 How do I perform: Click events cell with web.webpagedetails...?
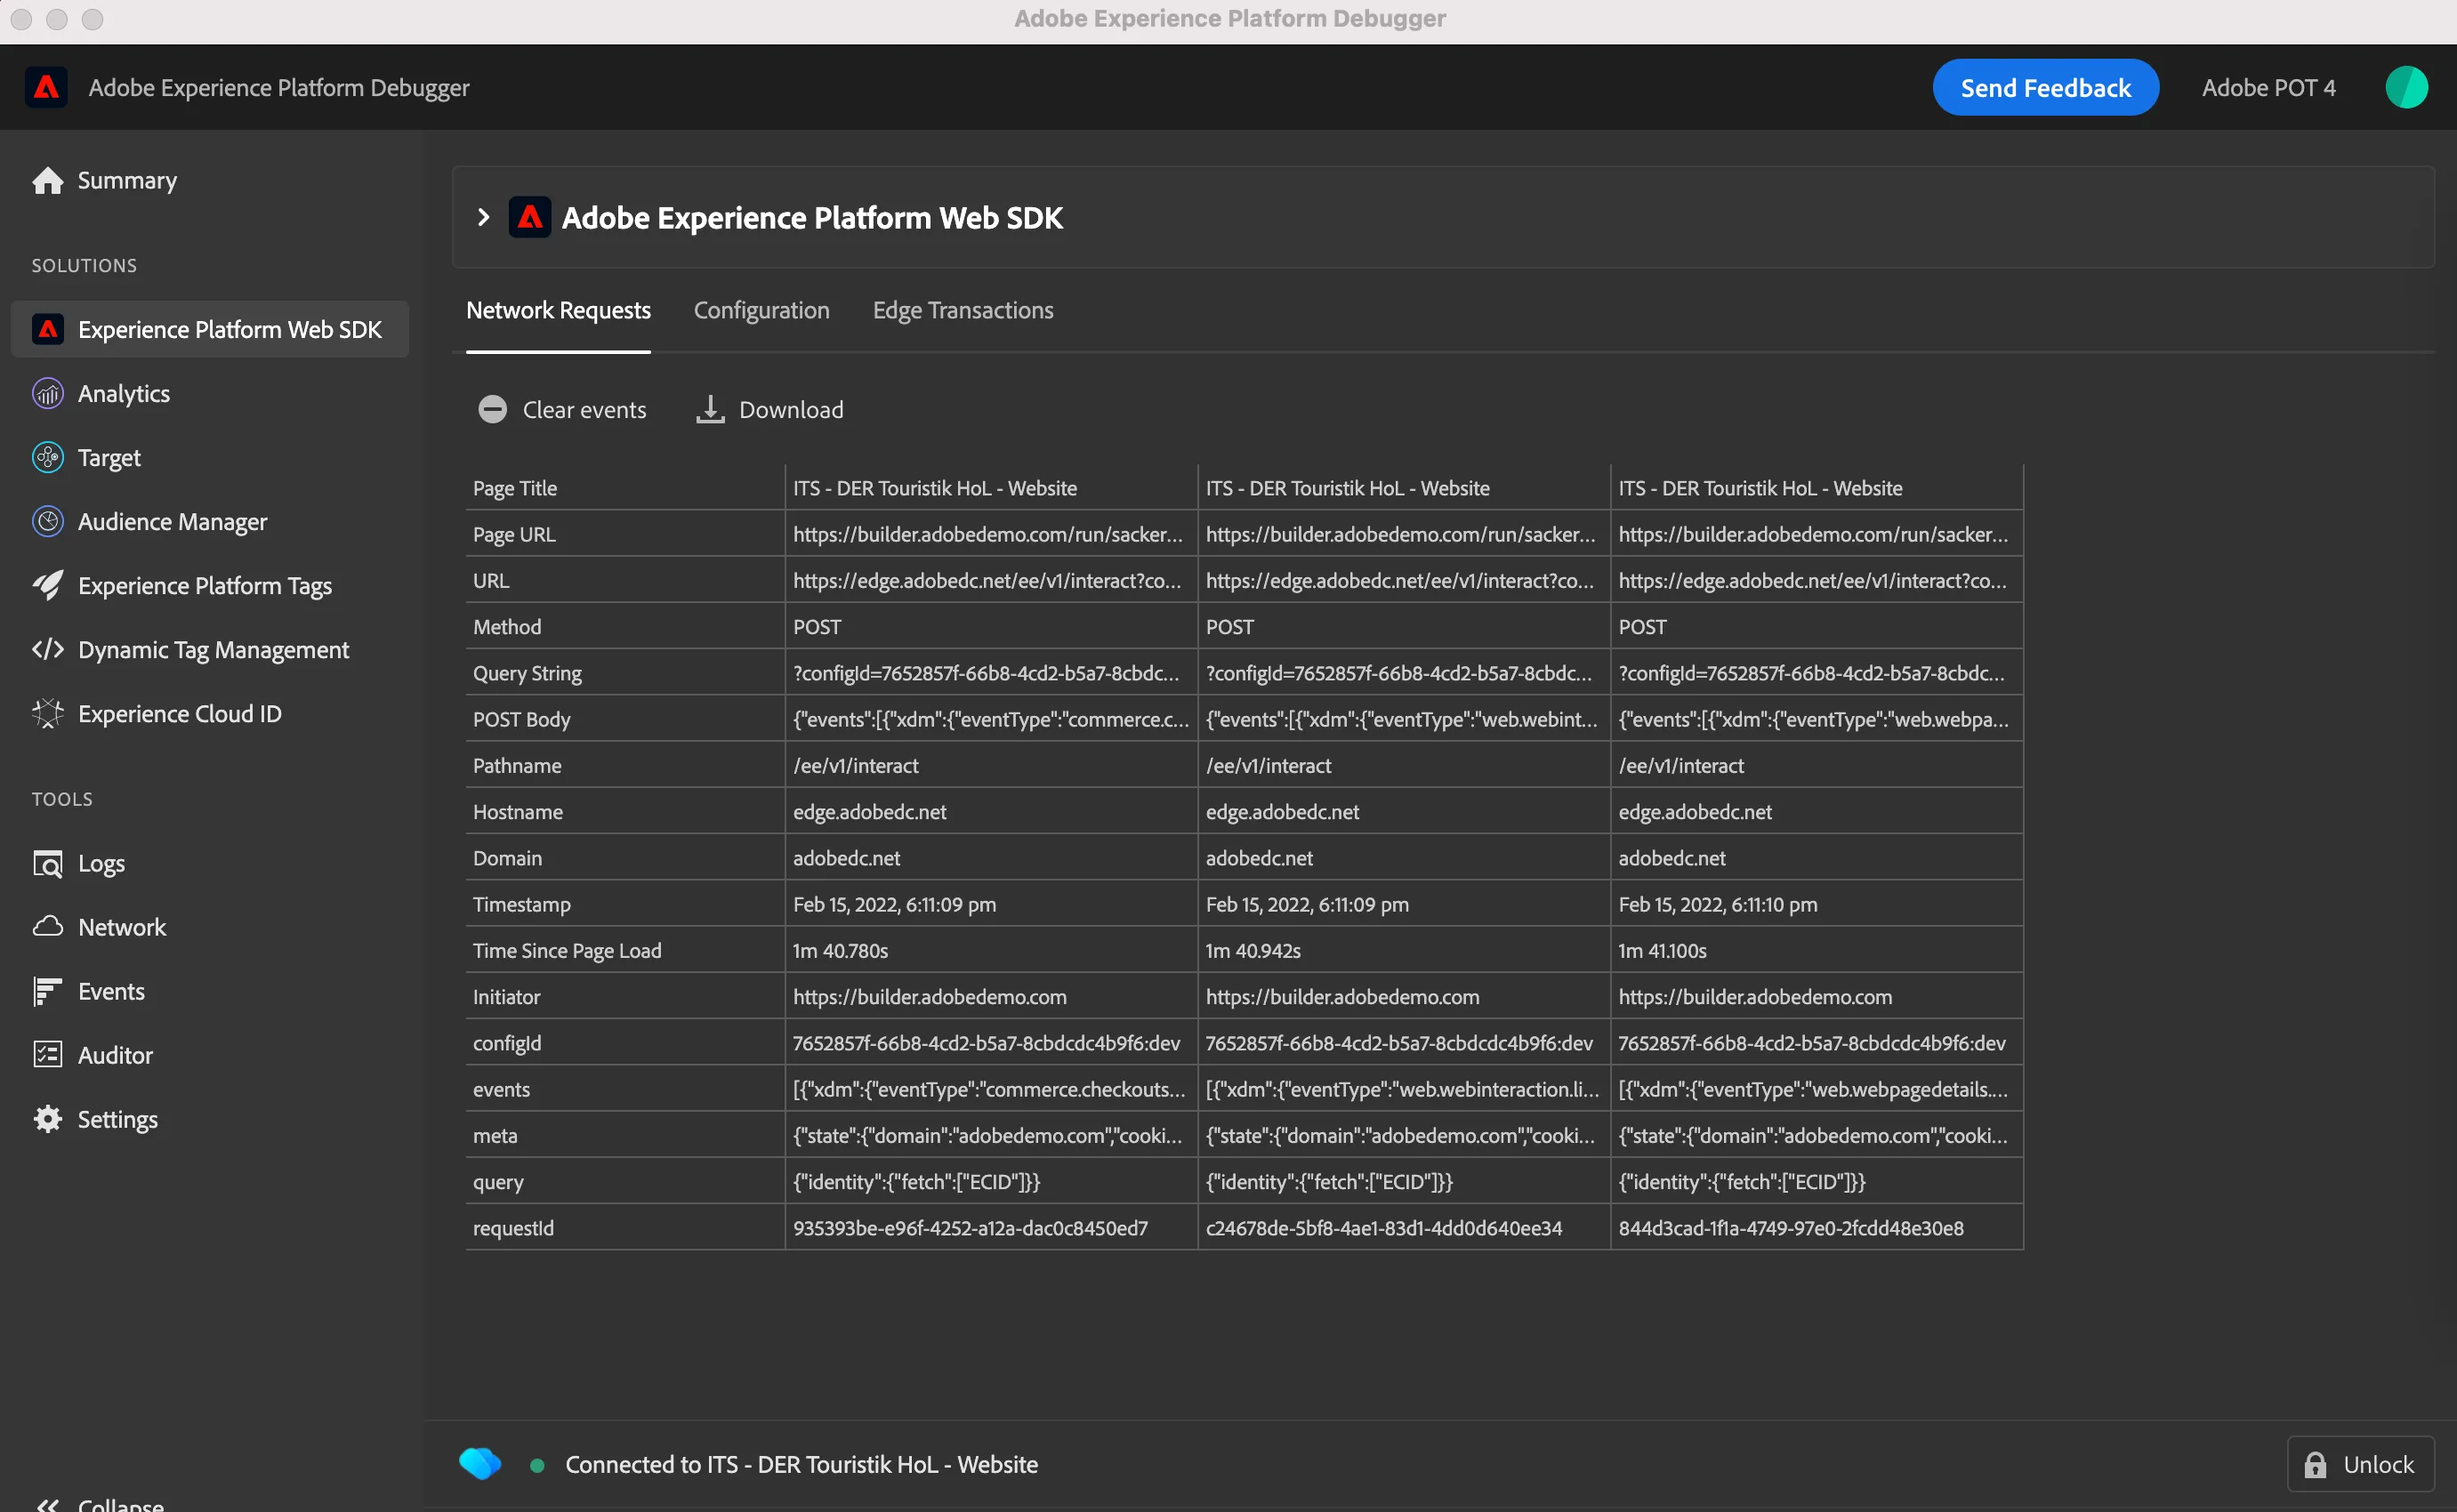click(1817, 1089)
